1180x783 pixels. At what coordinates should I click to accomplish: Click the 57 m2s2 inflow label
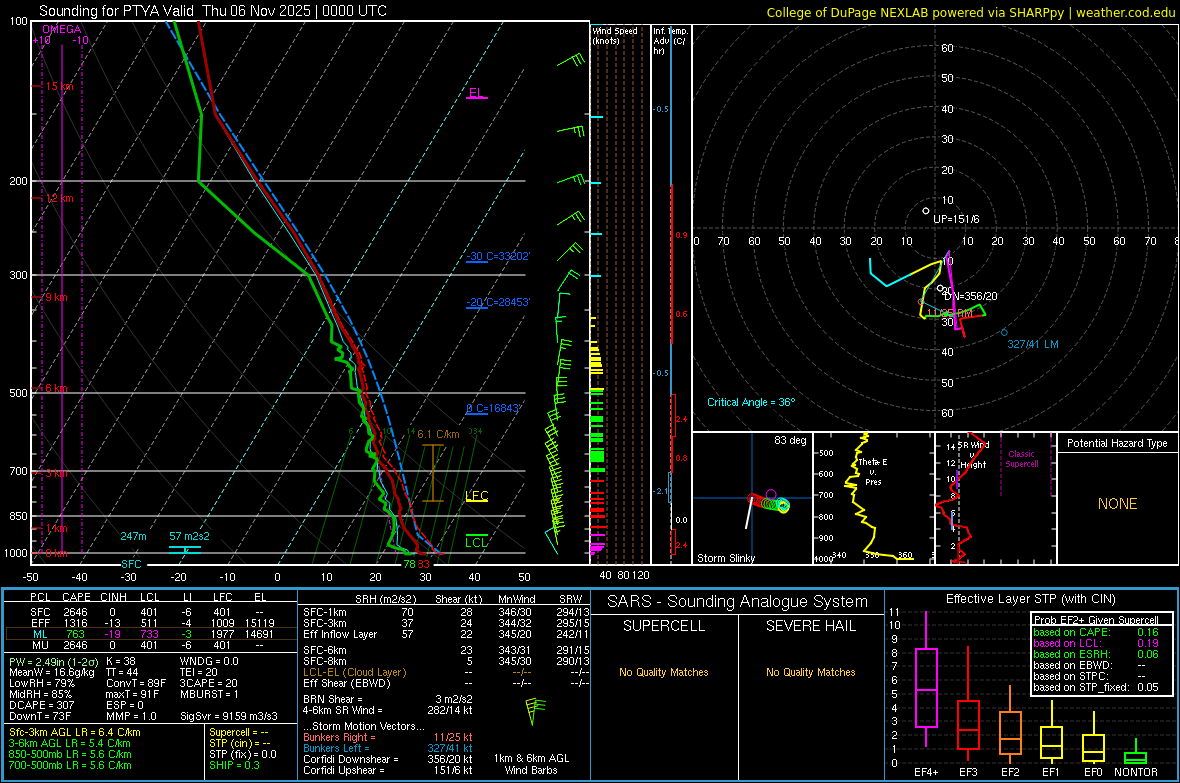pyautogui.click(x=189, y=536)
